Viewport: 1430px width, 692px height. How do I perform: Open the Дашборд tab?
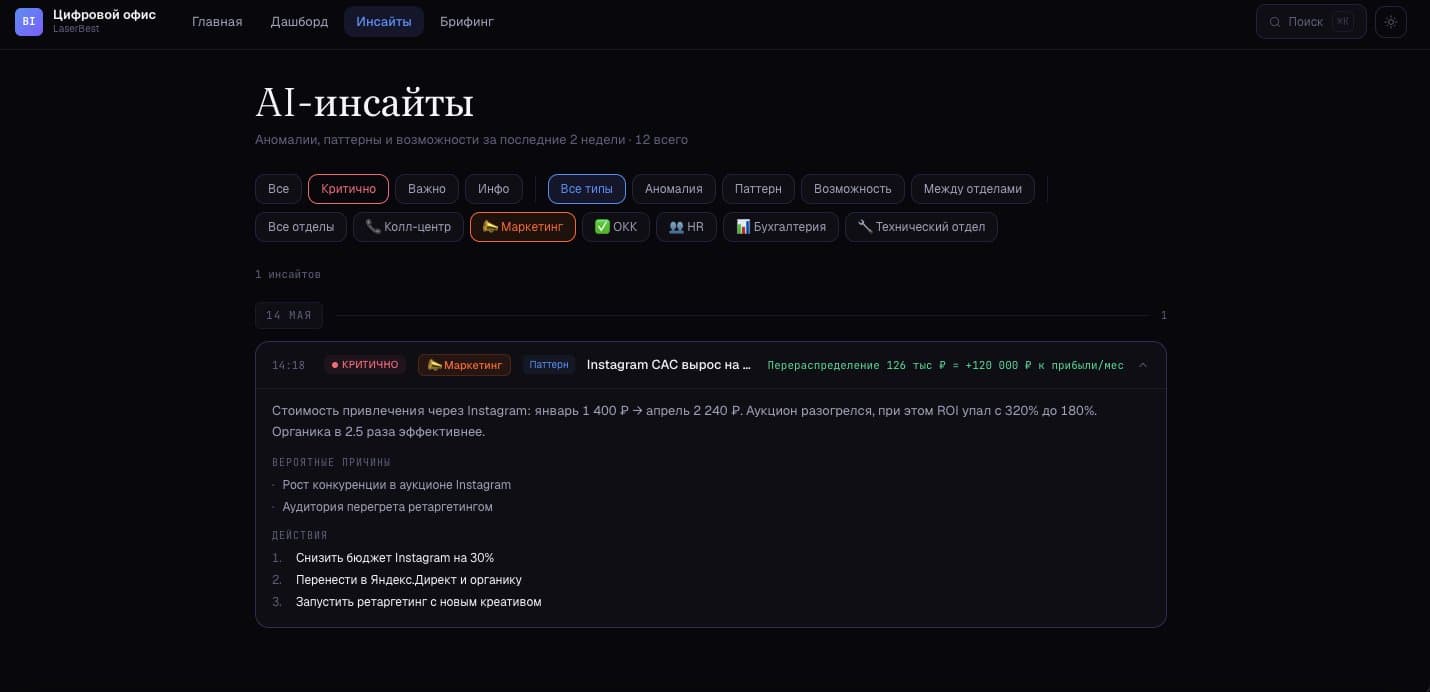point(299,21)
